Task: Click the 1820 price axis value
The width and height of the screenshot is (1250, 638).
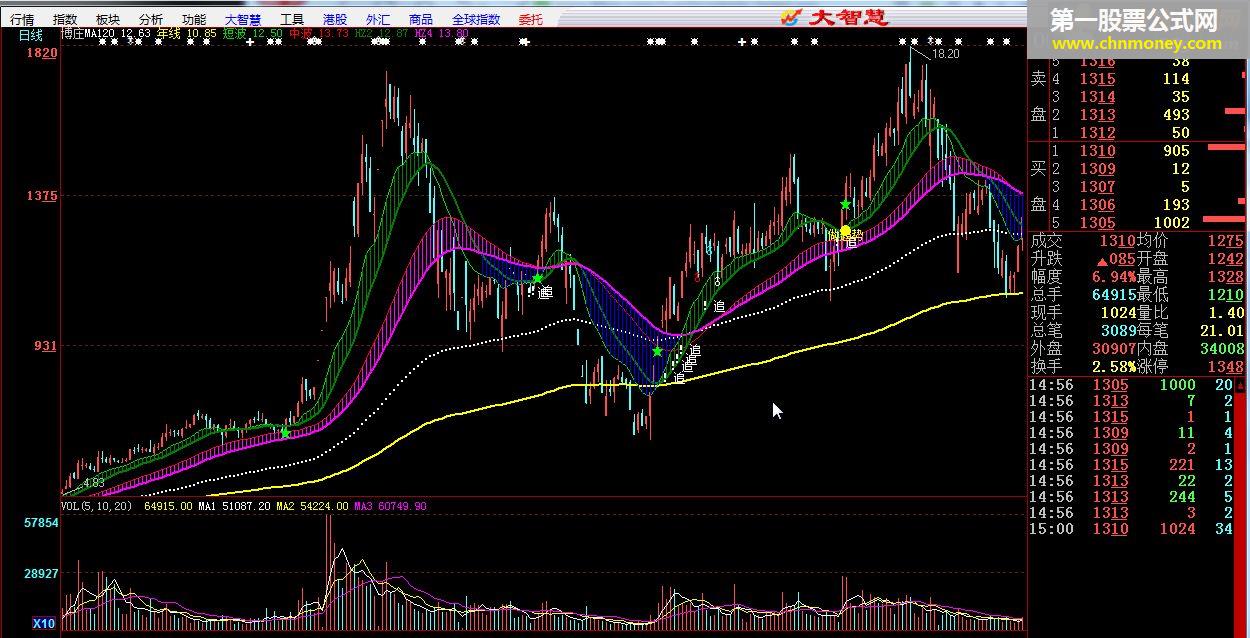Action: coord(42,53)
